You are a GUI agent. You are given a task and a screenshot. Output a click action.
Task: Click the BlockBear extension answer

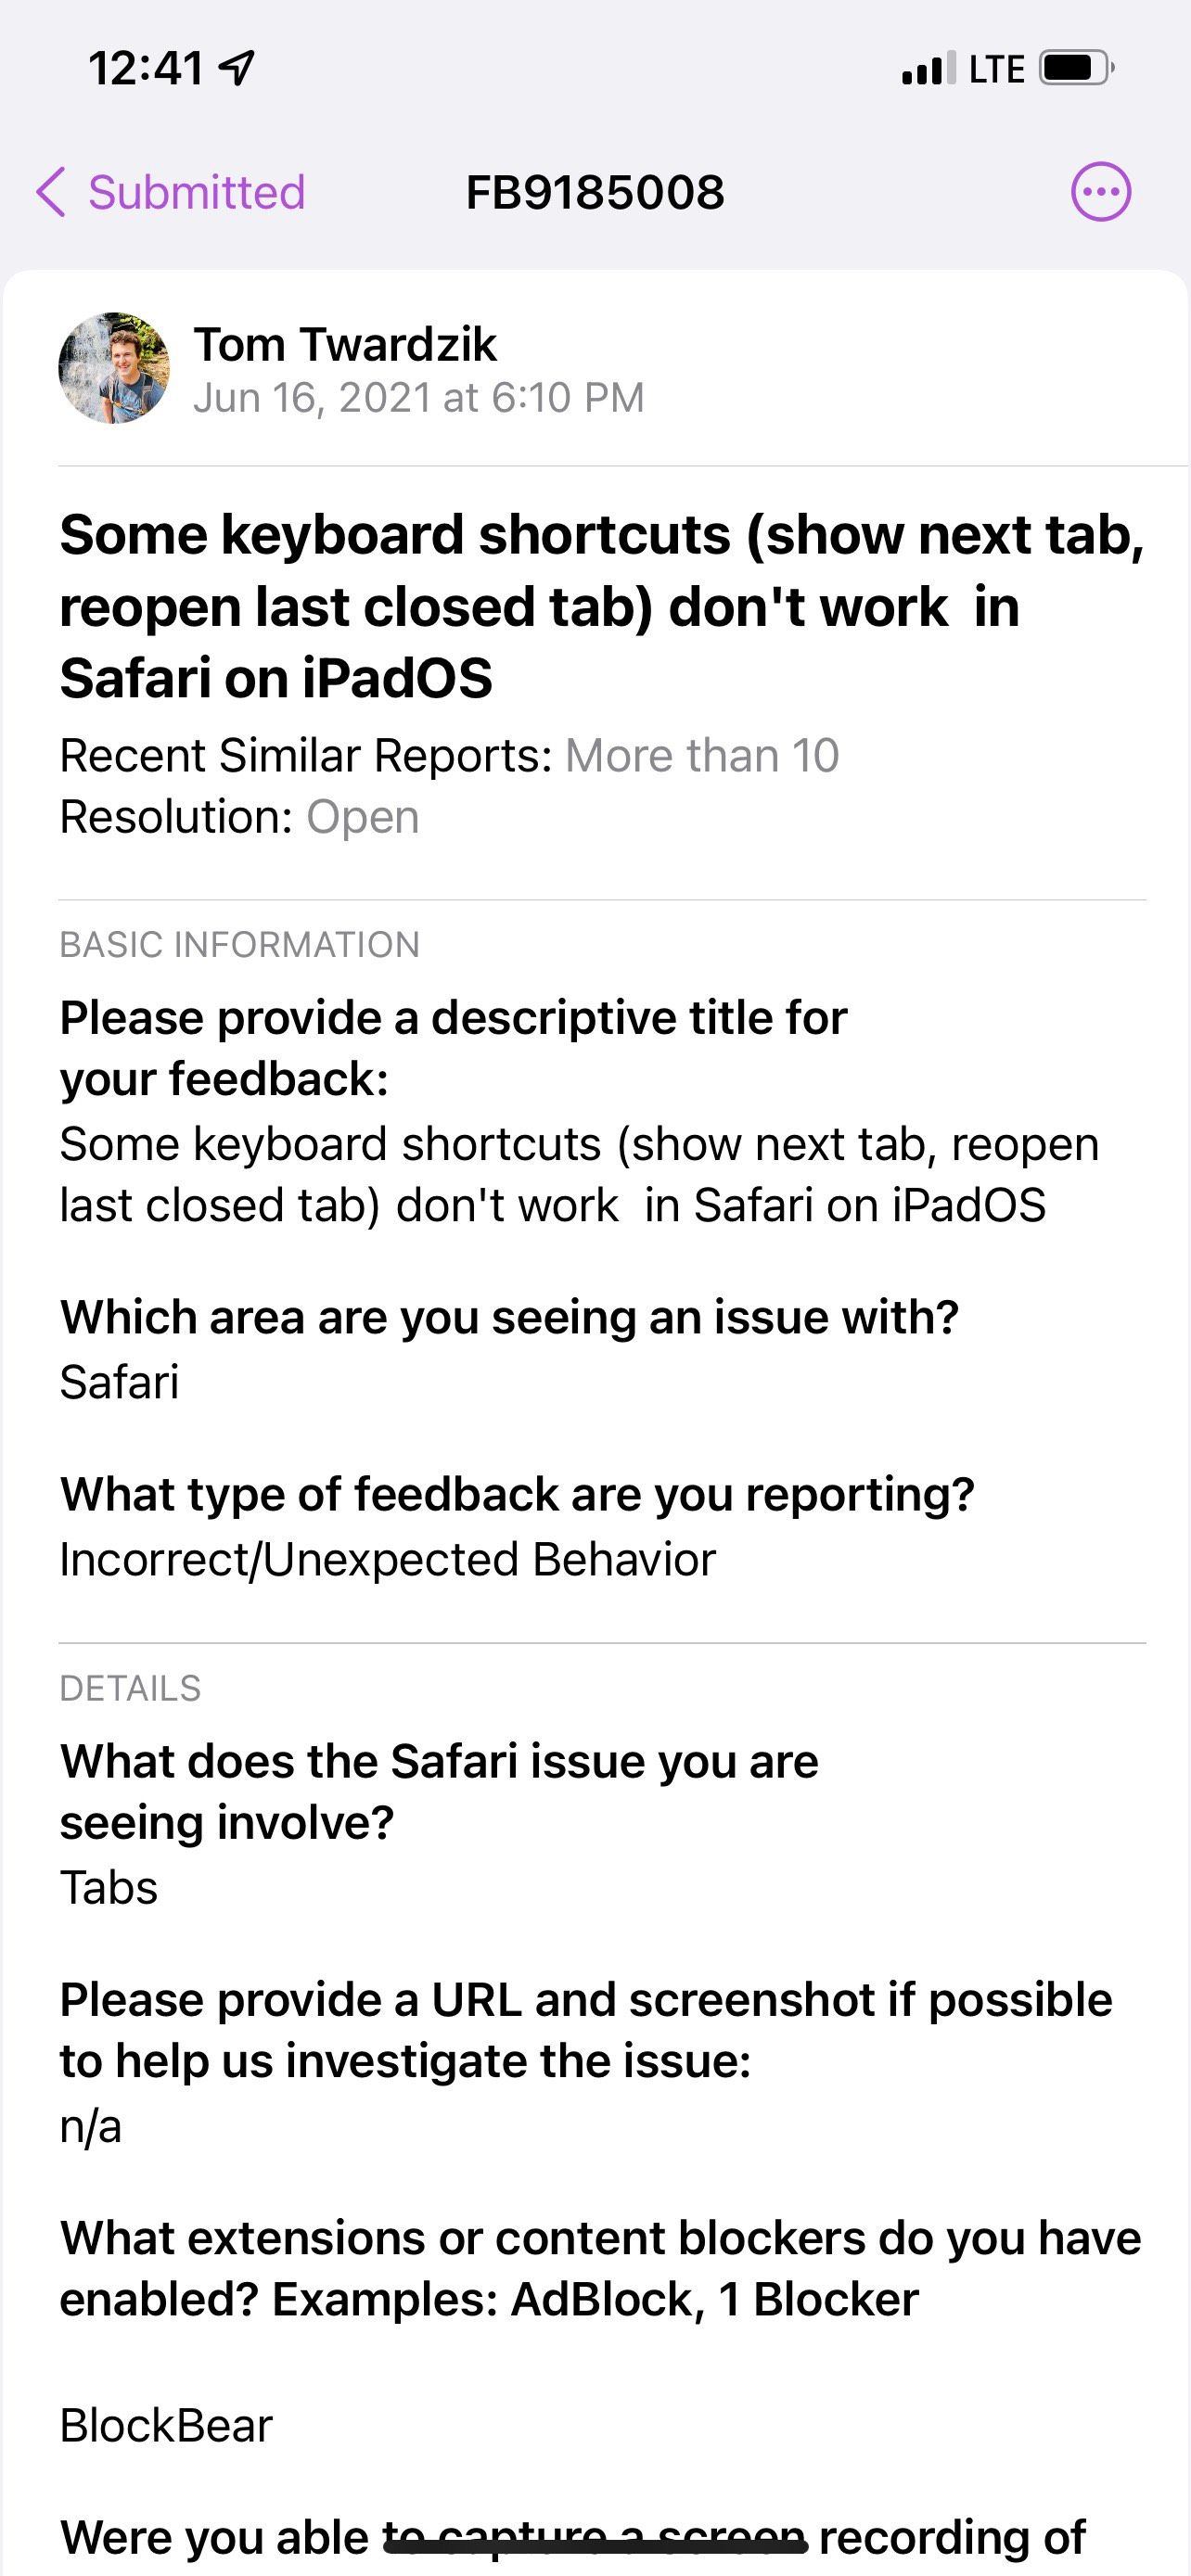pos(165,2424)
